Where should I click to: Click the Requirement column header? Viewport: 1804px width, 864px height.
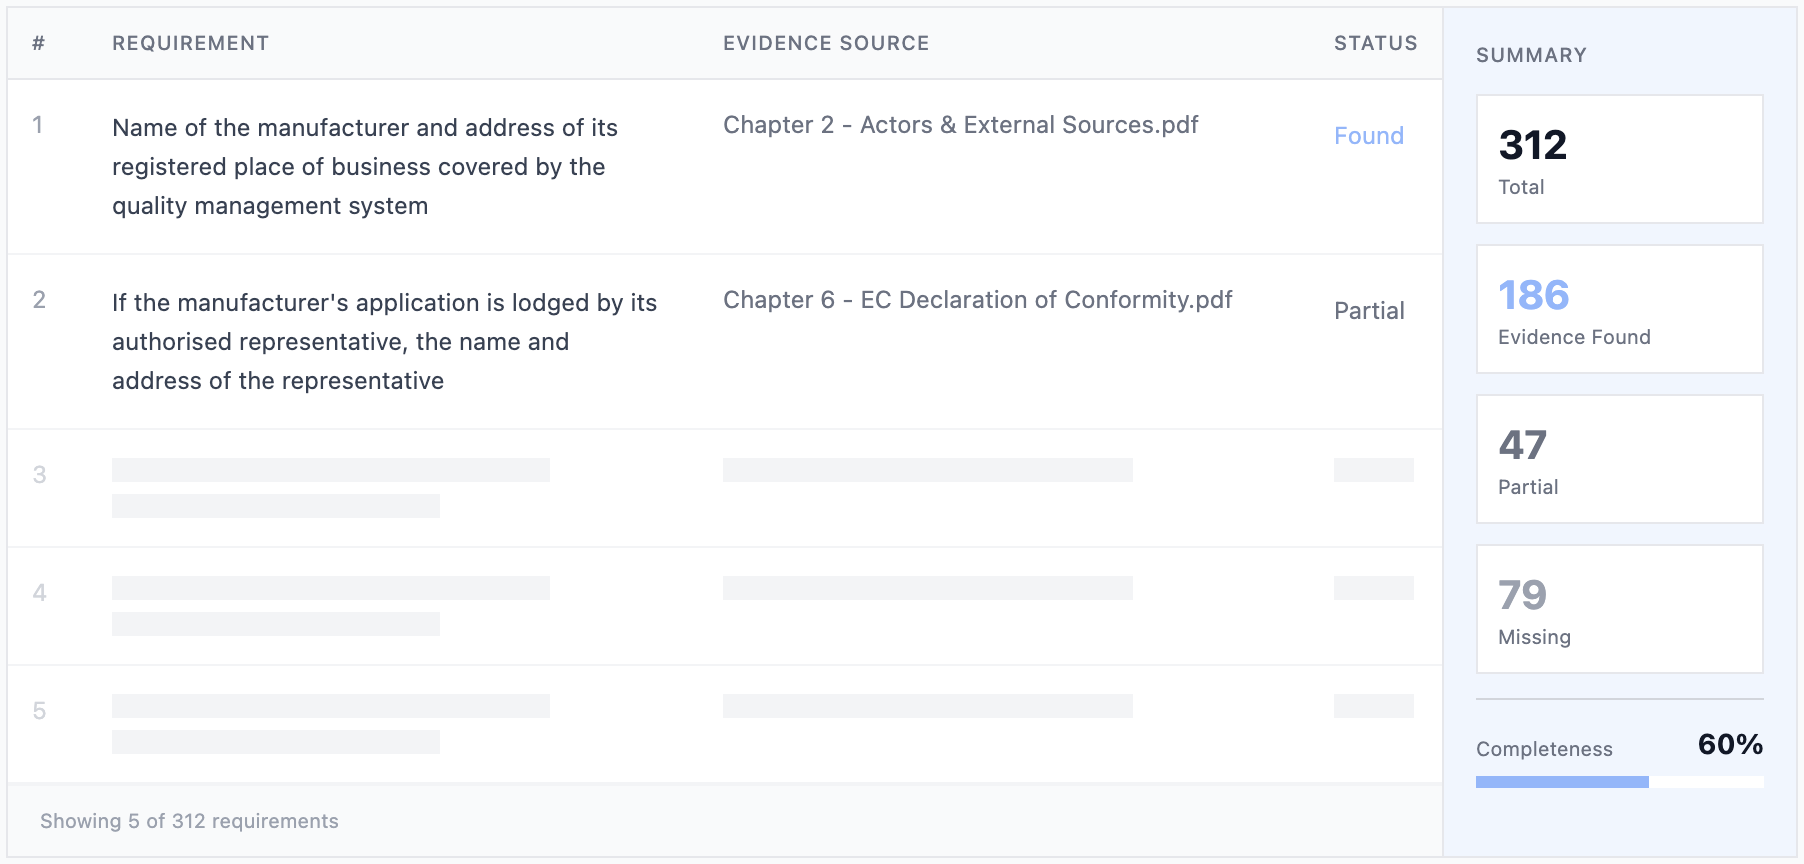pos(190,43)
